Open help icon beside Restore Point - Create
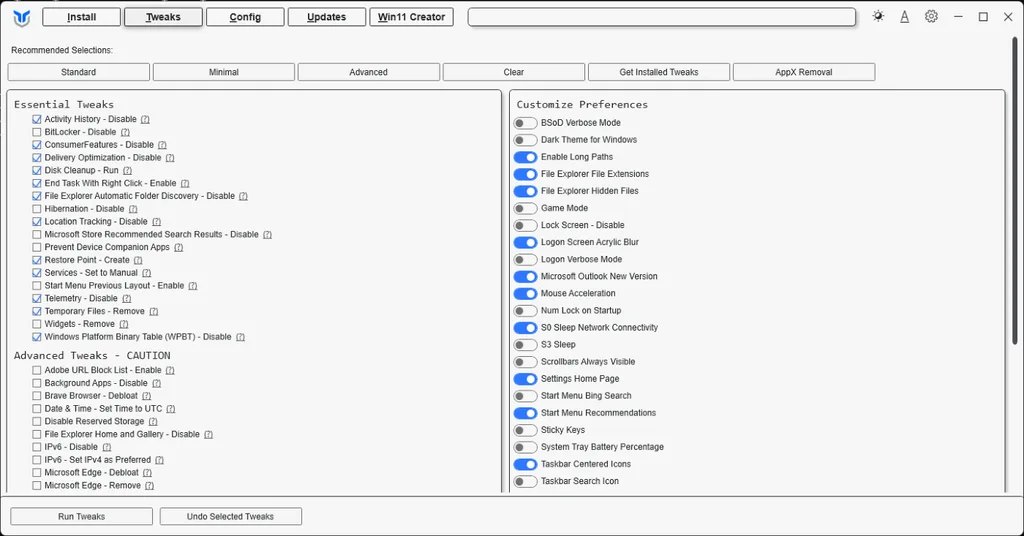The width and height of the screenshot is (1024, 536). tap(138, 260)
